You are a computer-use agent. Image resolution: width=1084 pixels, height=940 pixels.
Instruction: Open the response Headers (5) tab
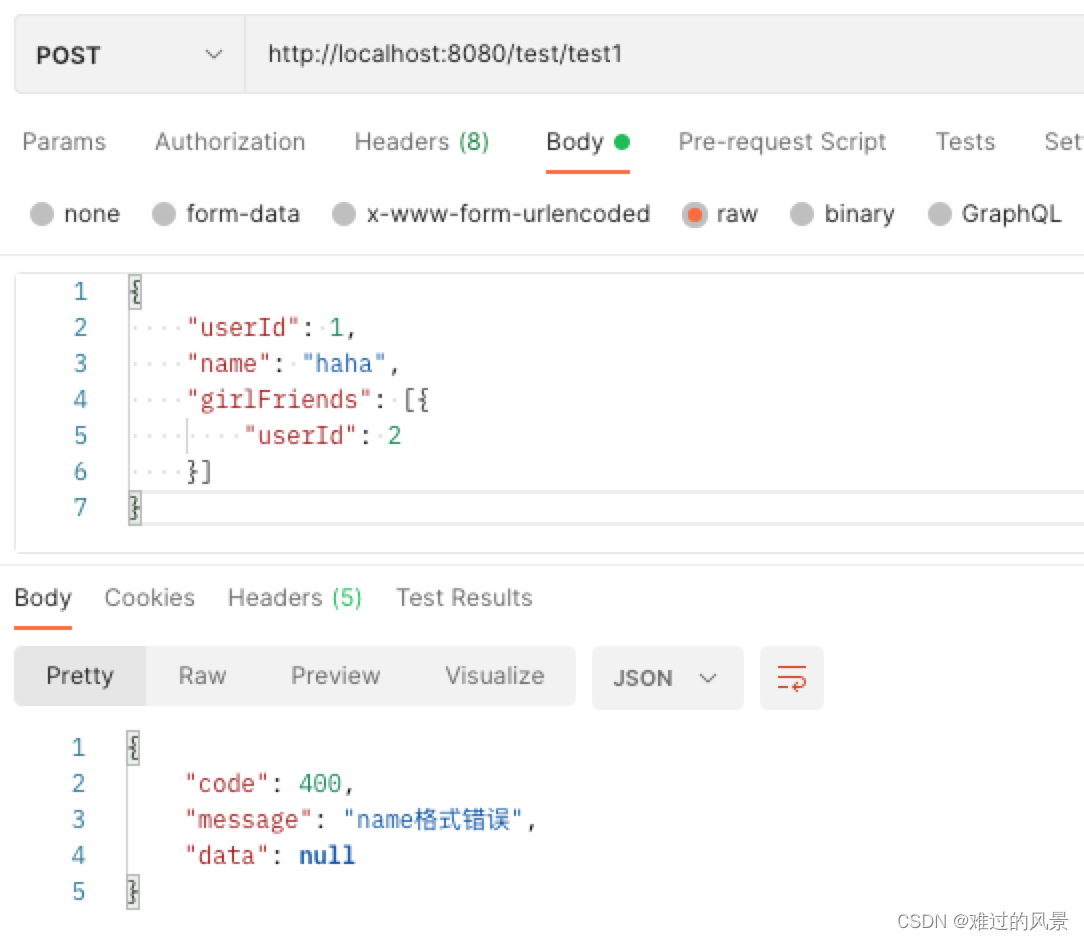(x=295, y=598)
